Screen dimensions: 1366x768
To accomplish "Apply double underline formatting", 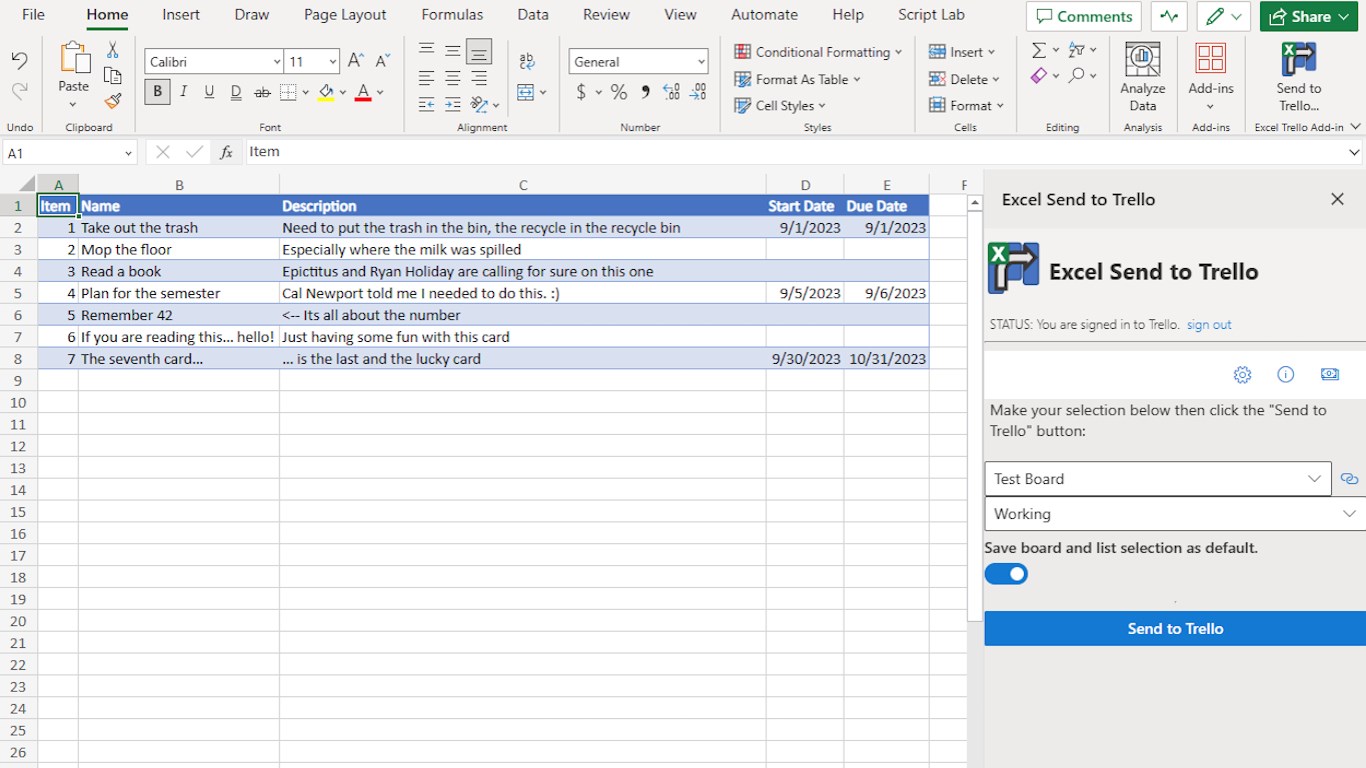I will [x=236, y=92].
